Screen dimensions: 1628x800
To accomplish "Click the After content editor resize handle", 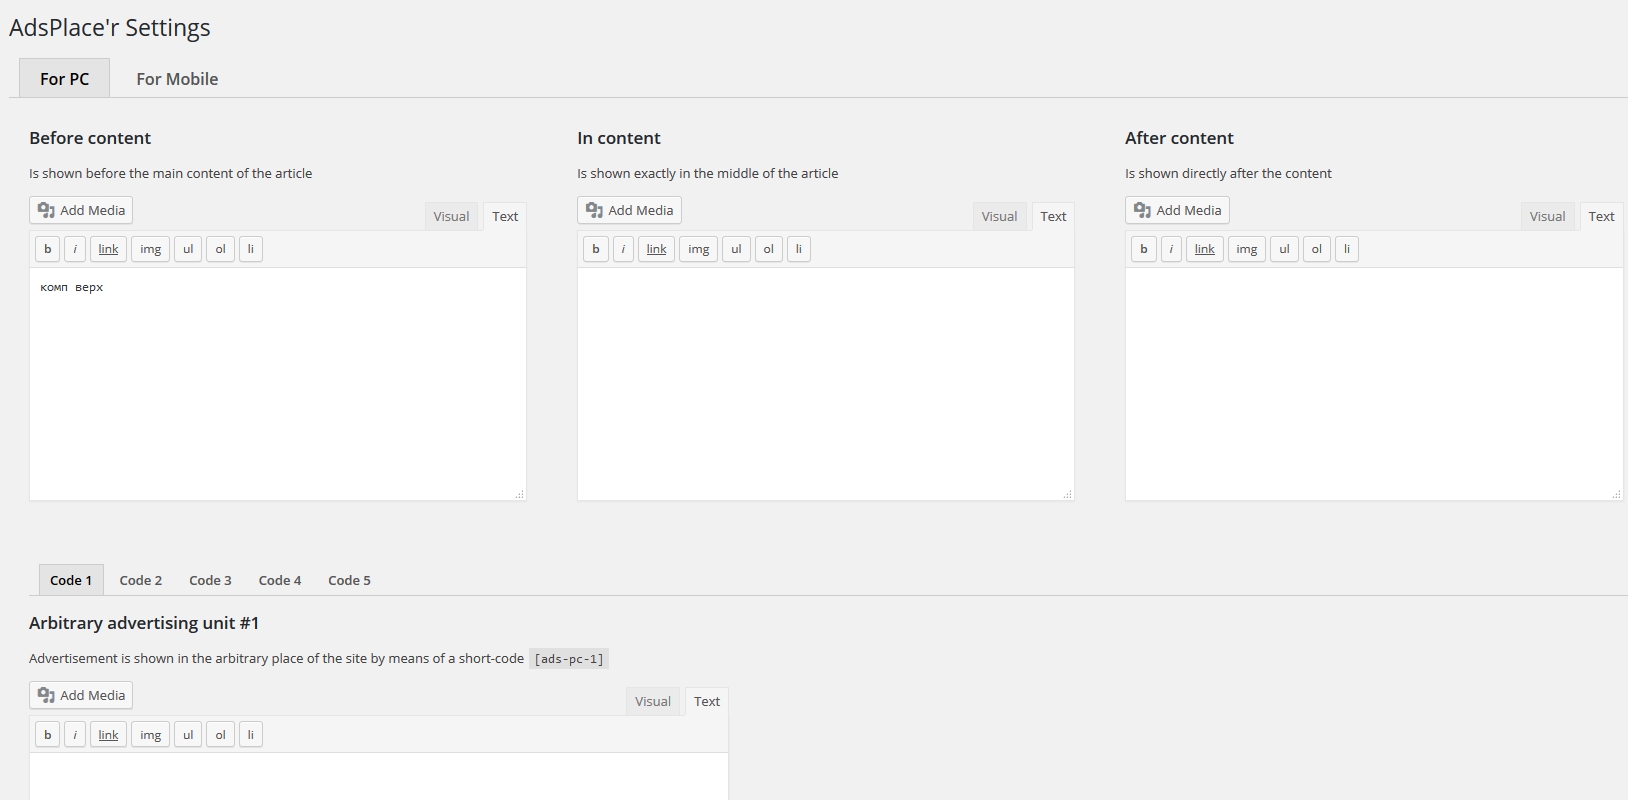I will click(1615, 494).
